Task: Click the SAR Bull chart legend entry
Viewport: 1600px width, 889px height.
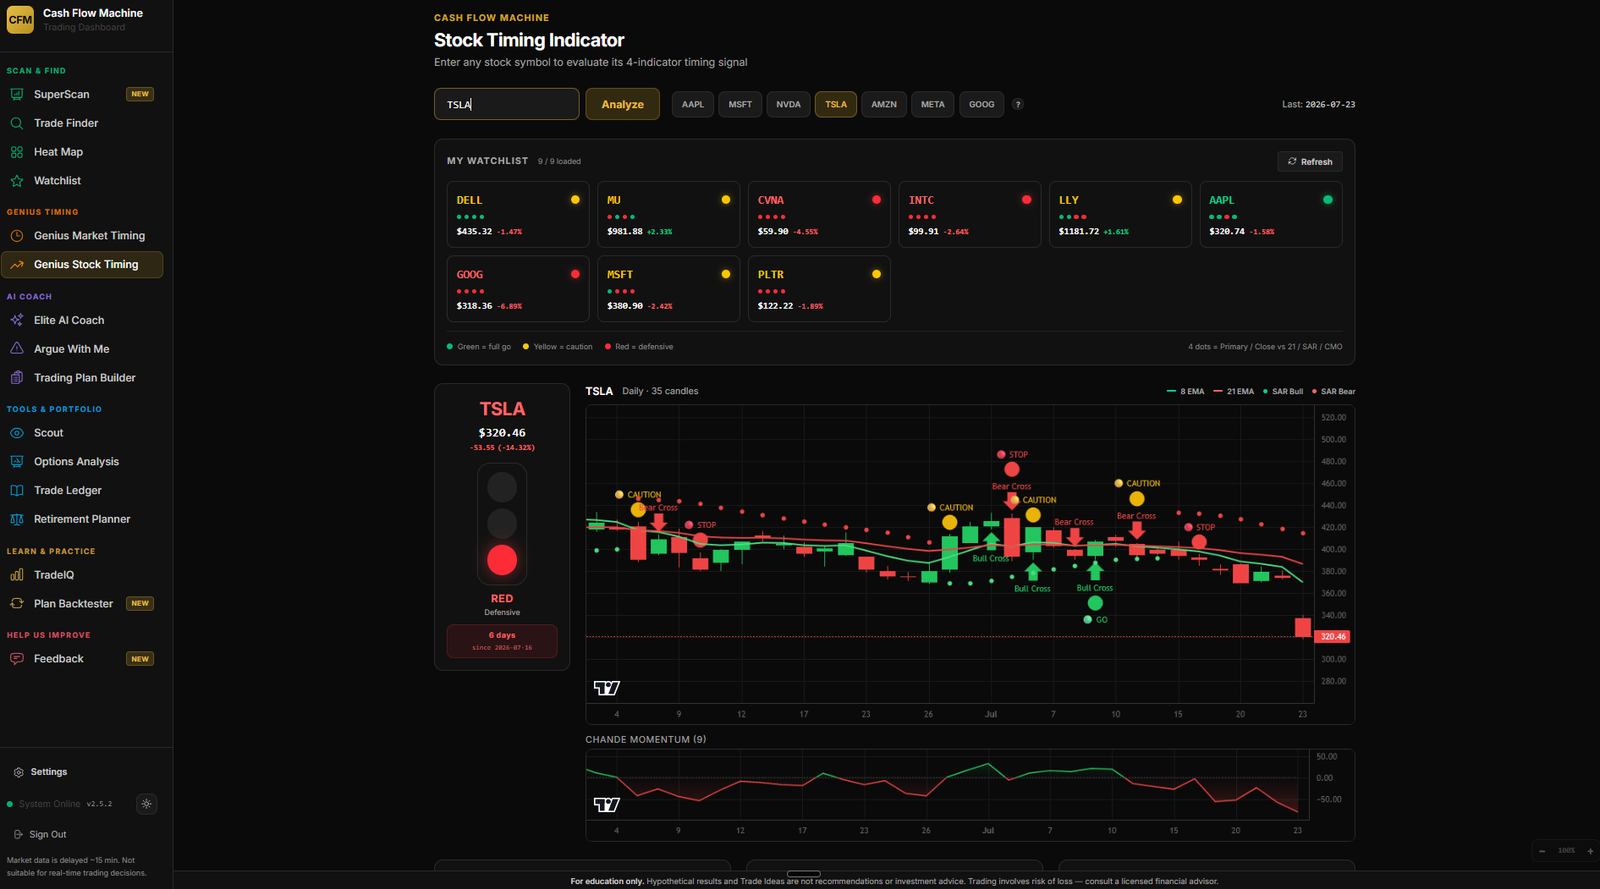Action: click(x=1283, y=392)
